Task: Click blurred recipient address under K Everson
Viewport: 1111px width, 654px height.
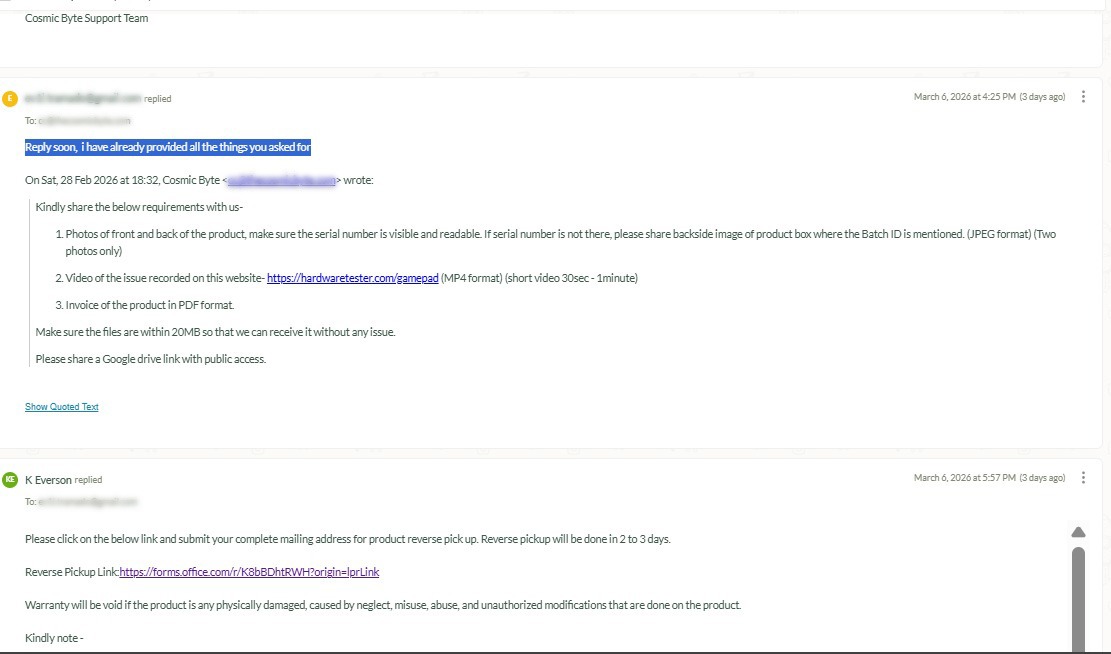Action: pos(88,502)
